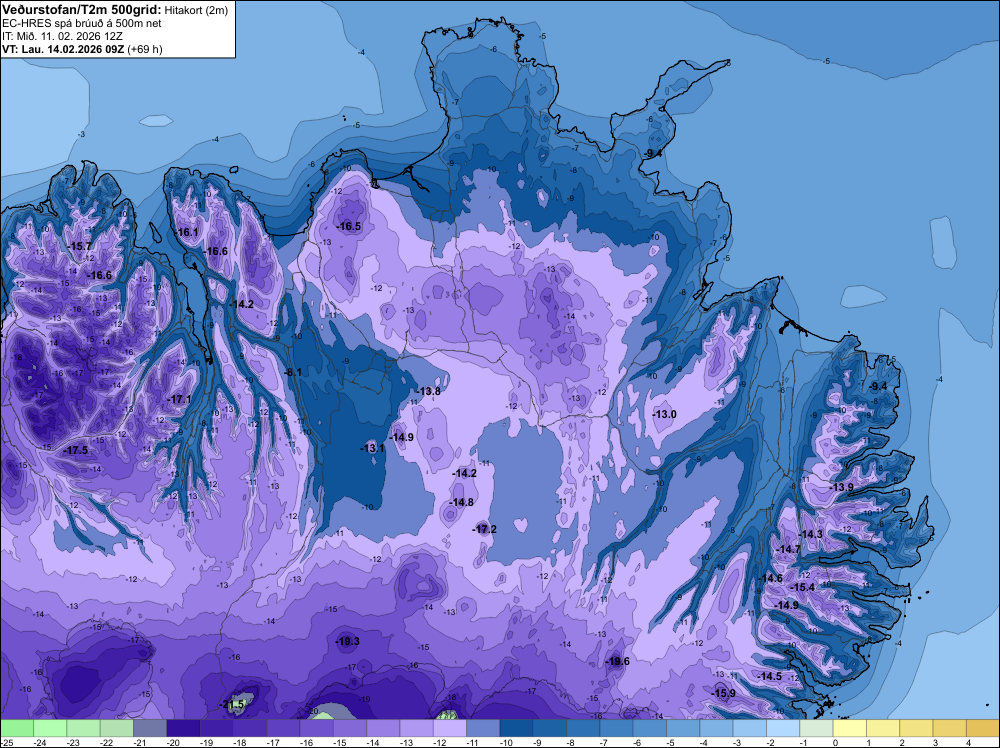Click the -13.8 temperature value
1000x748 pixels.
pyautogui.click(x=428, y=392)
